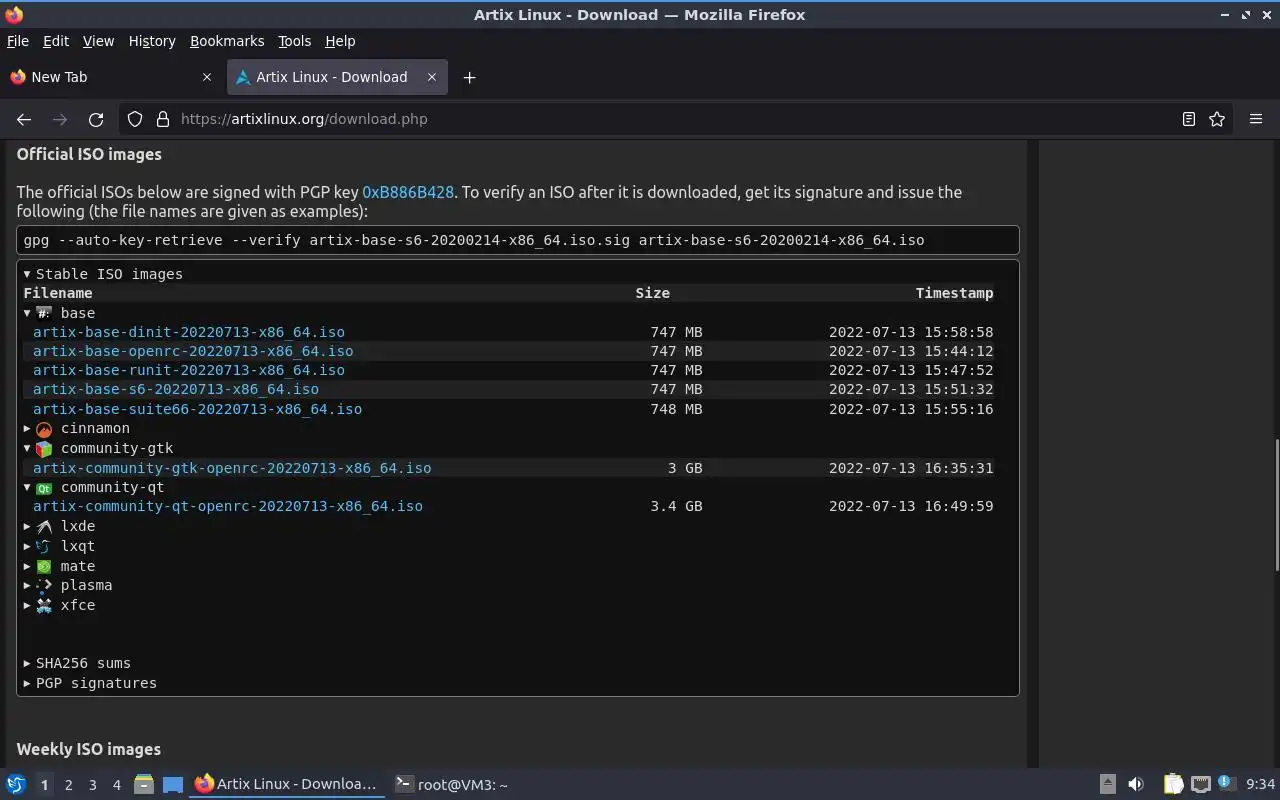
Task: Open the LXQt start menu icon in taskbar
Action: coord(16,784)
